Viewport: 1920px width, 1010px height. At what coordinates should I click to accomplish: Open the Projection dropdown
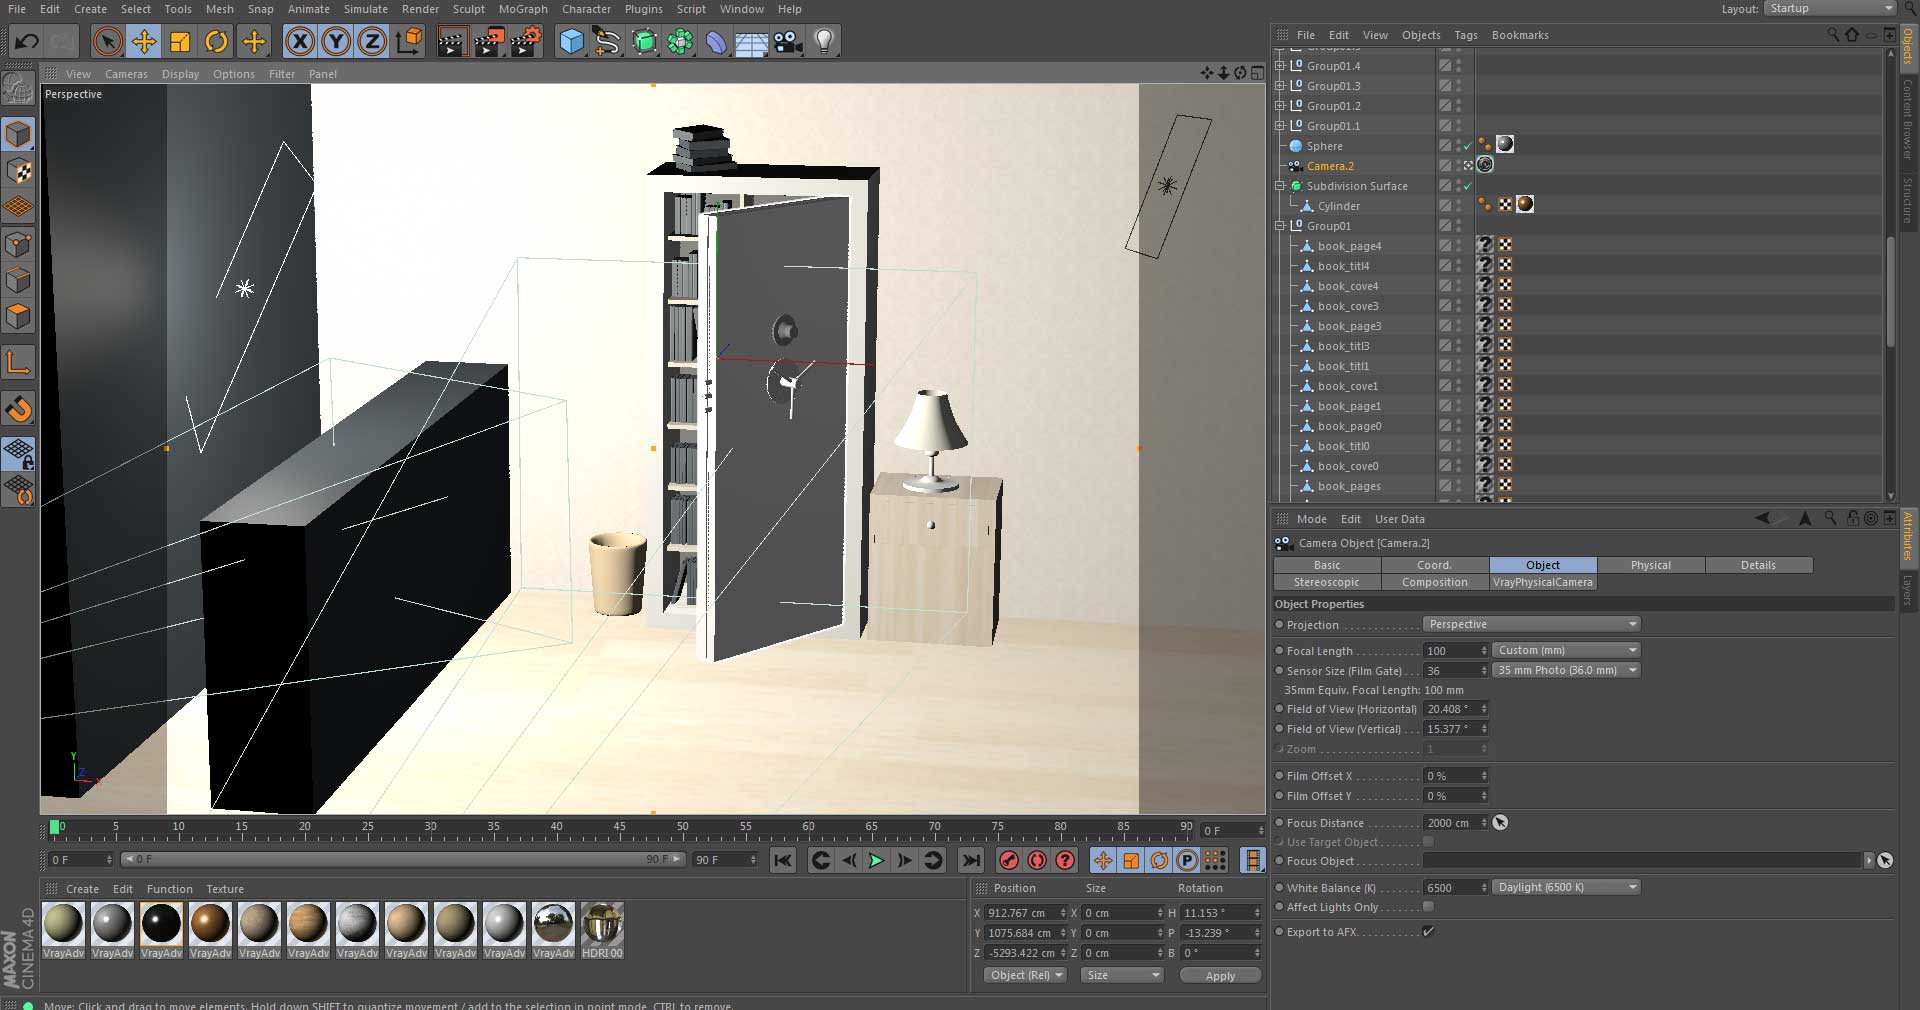1532,624
